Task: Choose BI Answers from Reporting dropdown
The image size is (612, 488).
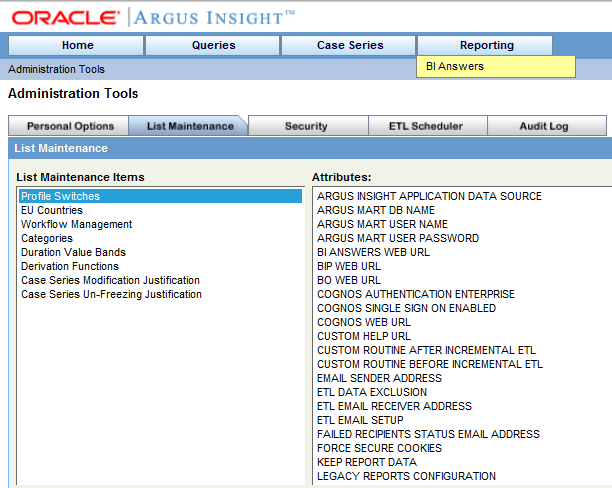Action: tap(496, 67)
